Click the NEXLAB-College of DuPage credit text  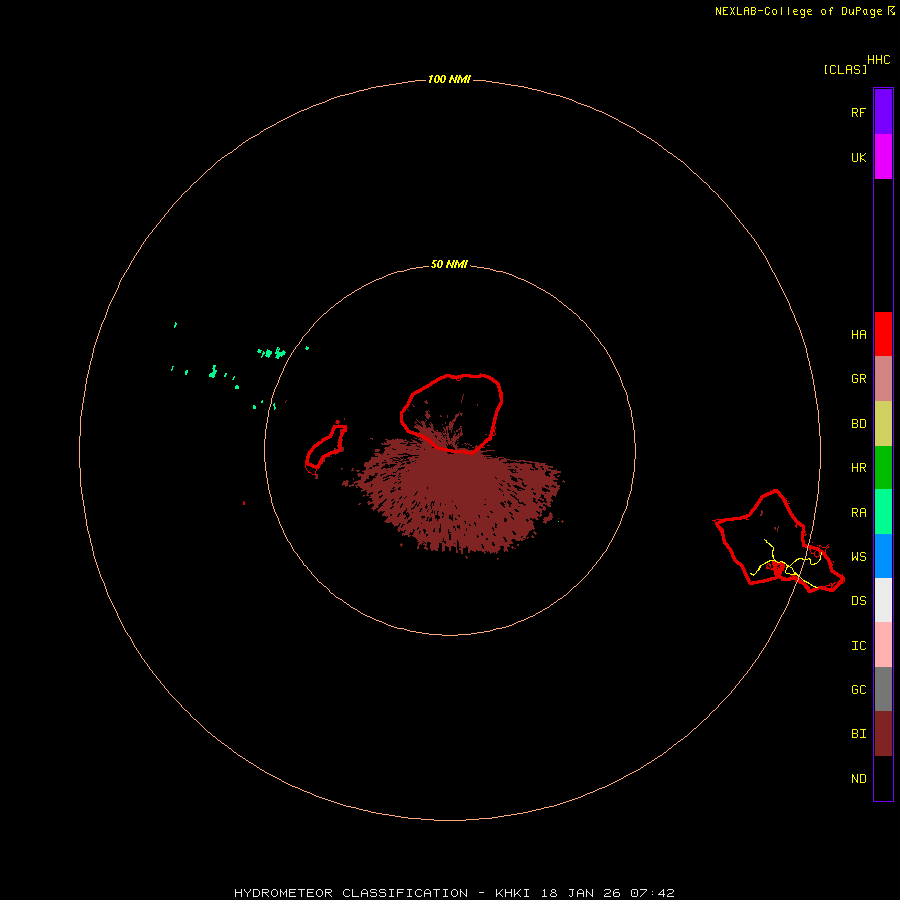coord(798,11)
